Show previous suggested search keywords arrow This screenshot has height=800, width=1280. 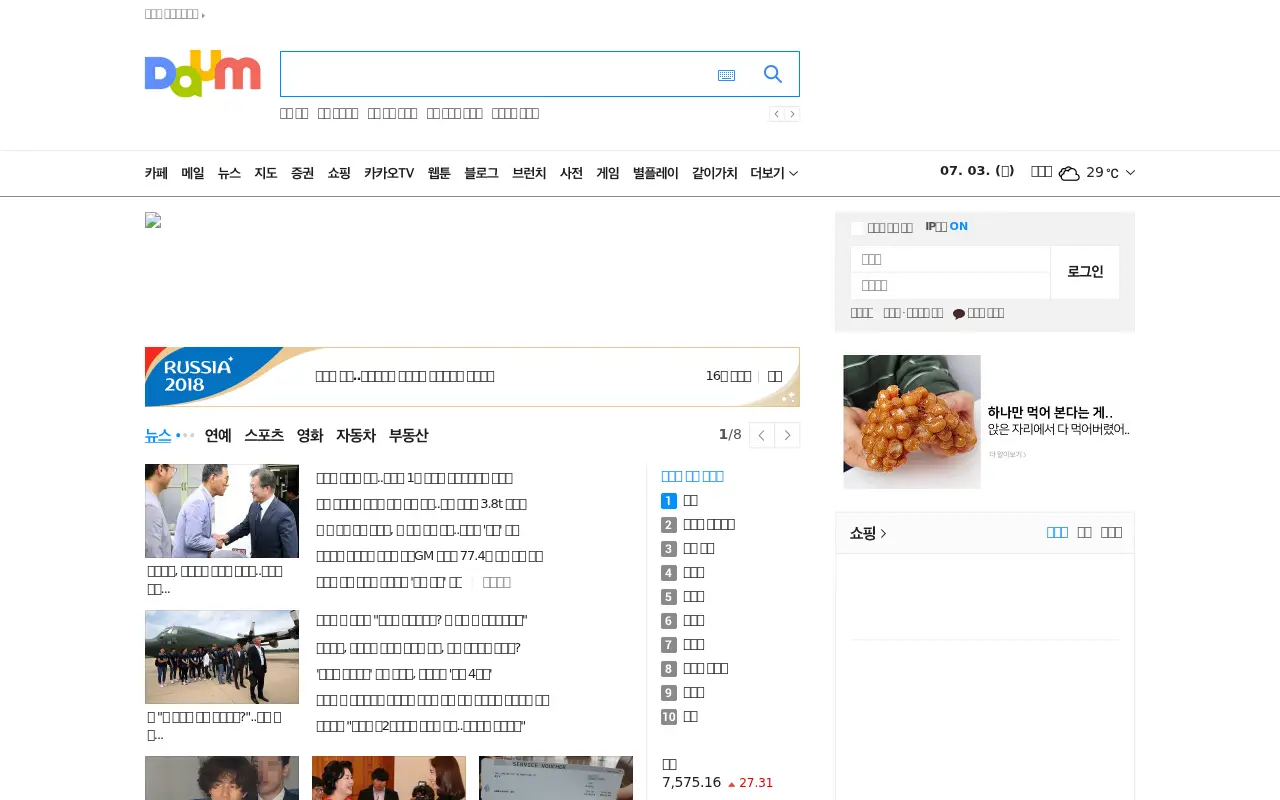[x=777, y=114]
